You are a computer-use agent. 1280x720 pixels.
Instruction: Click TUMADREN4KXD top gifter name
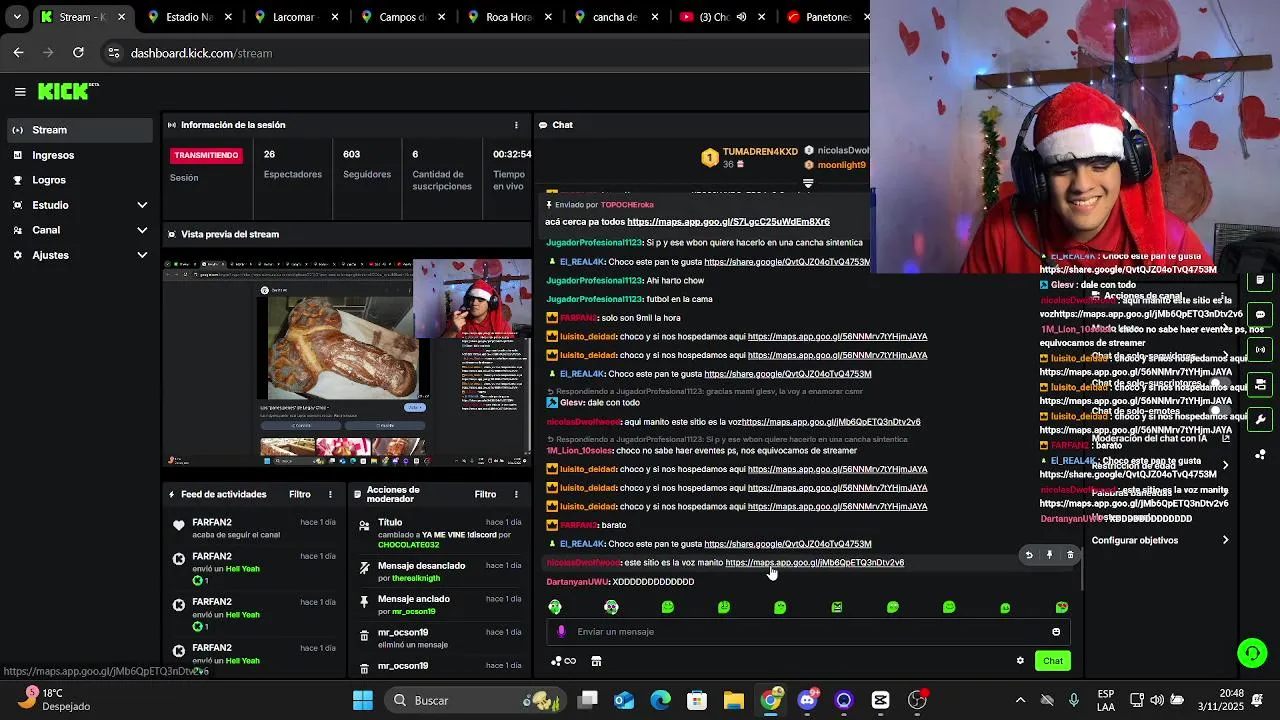[760, 152]
